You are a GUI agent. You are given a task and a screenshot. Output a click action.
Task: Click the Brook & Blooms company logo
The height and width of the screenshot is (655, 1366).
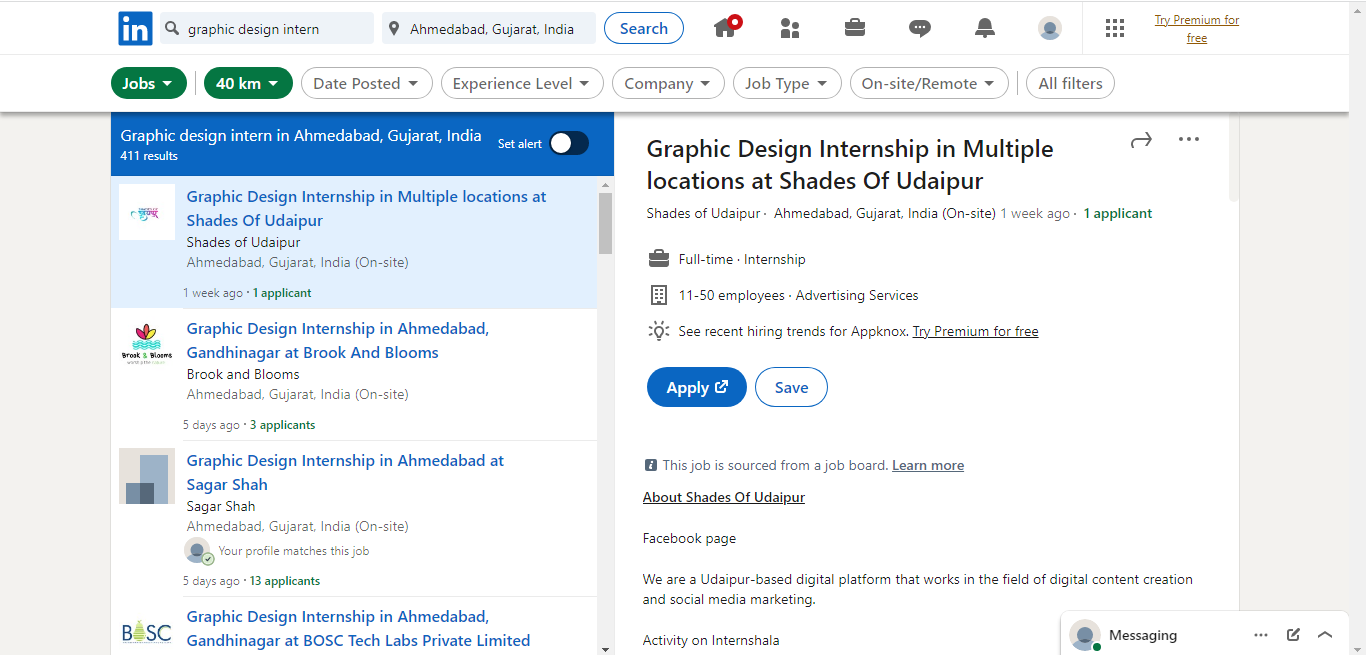tap(147, 344)
